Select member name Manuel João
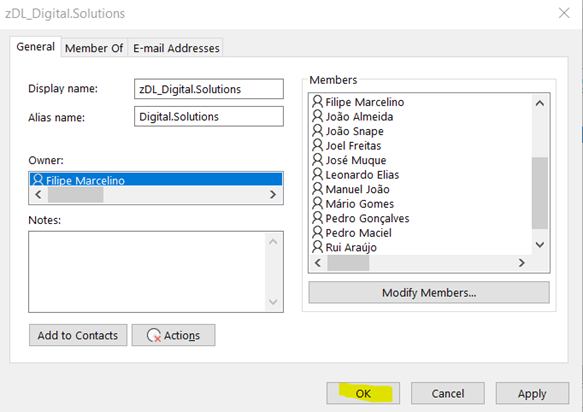 tap(357, 189)
